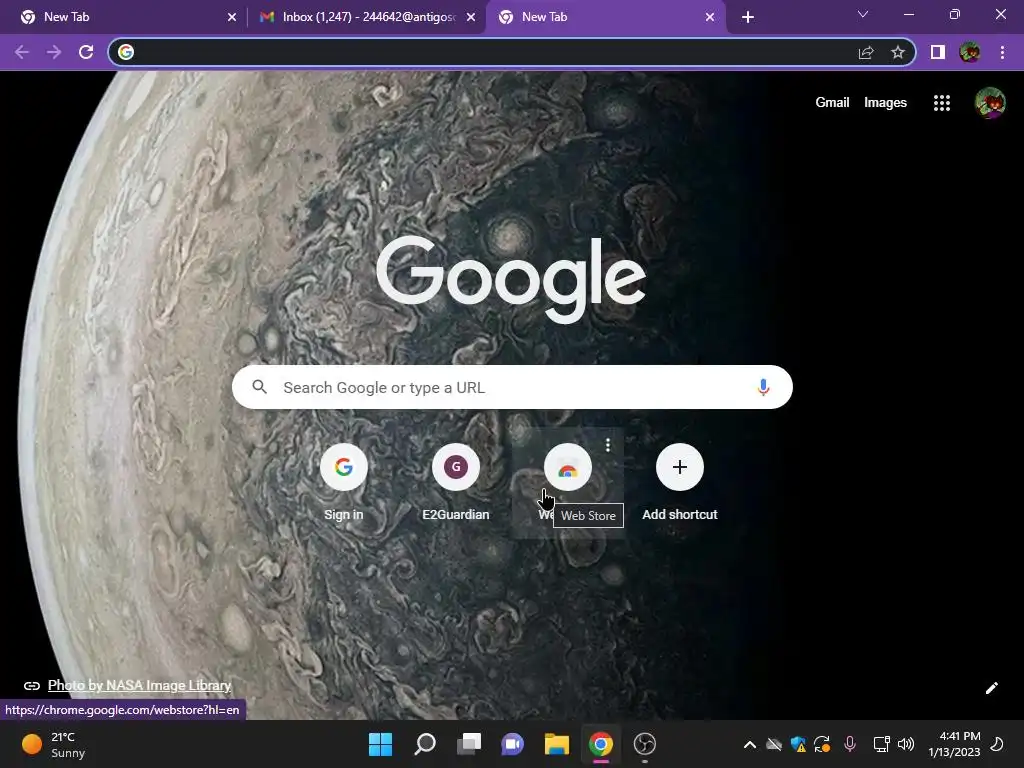Show hidden system tray icons

pos(750,744)
